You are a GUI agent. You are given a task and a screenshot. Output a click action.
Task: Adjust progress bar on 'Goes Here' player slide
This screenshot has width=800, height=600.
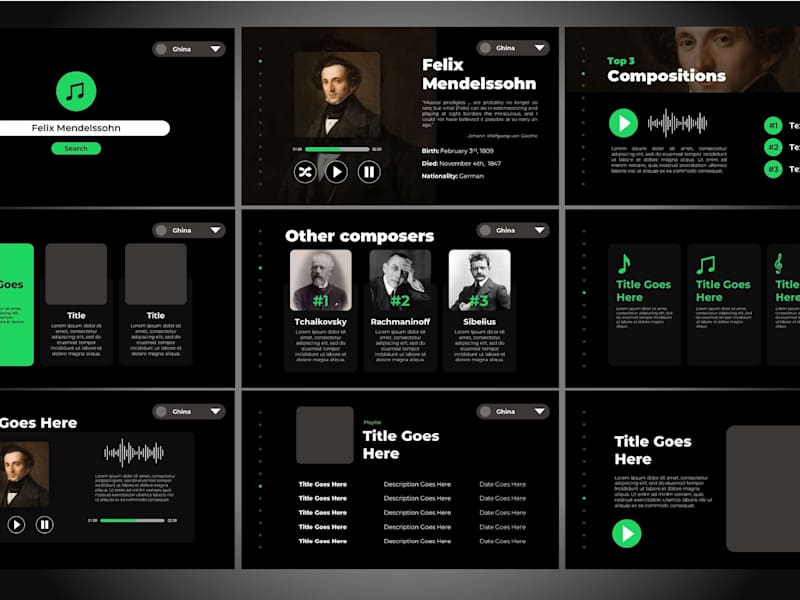click(x=132, y=520)
